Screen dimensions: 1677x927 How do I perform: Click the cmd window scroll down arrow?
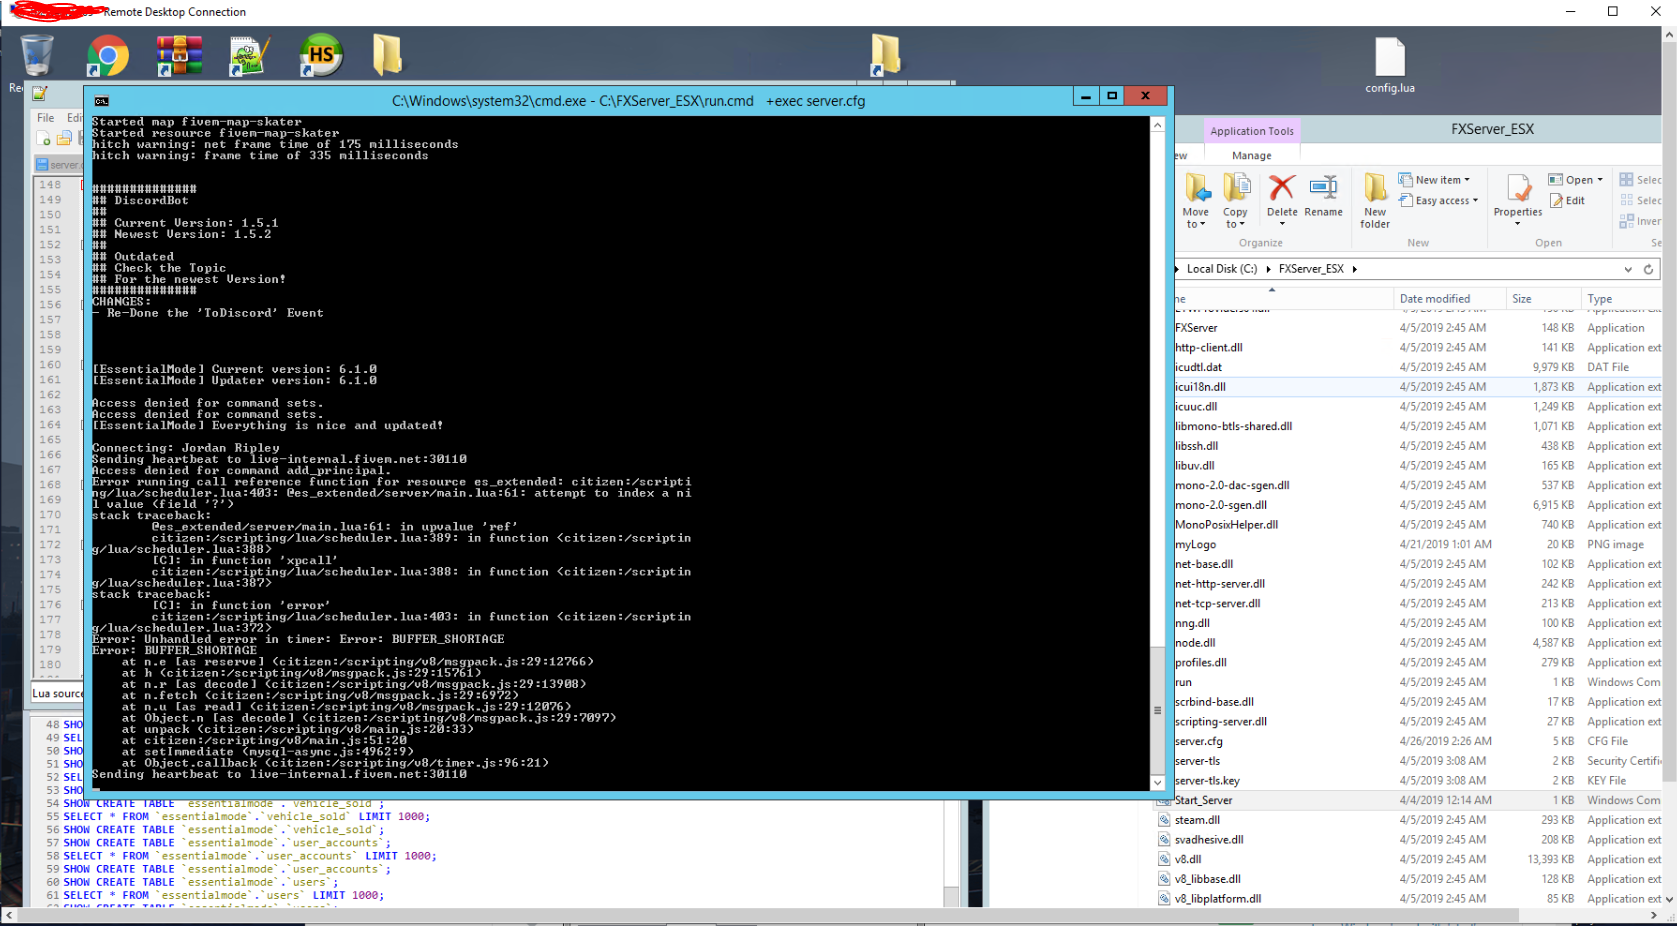(1157, 783)
